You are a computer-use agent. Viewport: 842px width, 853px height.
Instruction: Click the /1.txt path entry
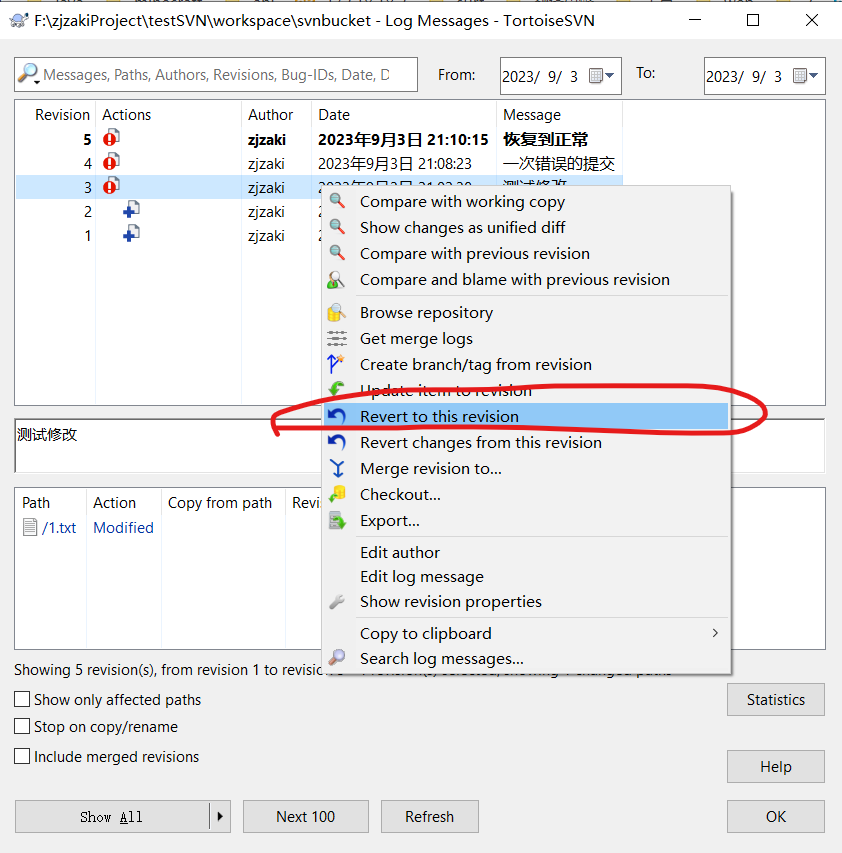click(59, 528)
